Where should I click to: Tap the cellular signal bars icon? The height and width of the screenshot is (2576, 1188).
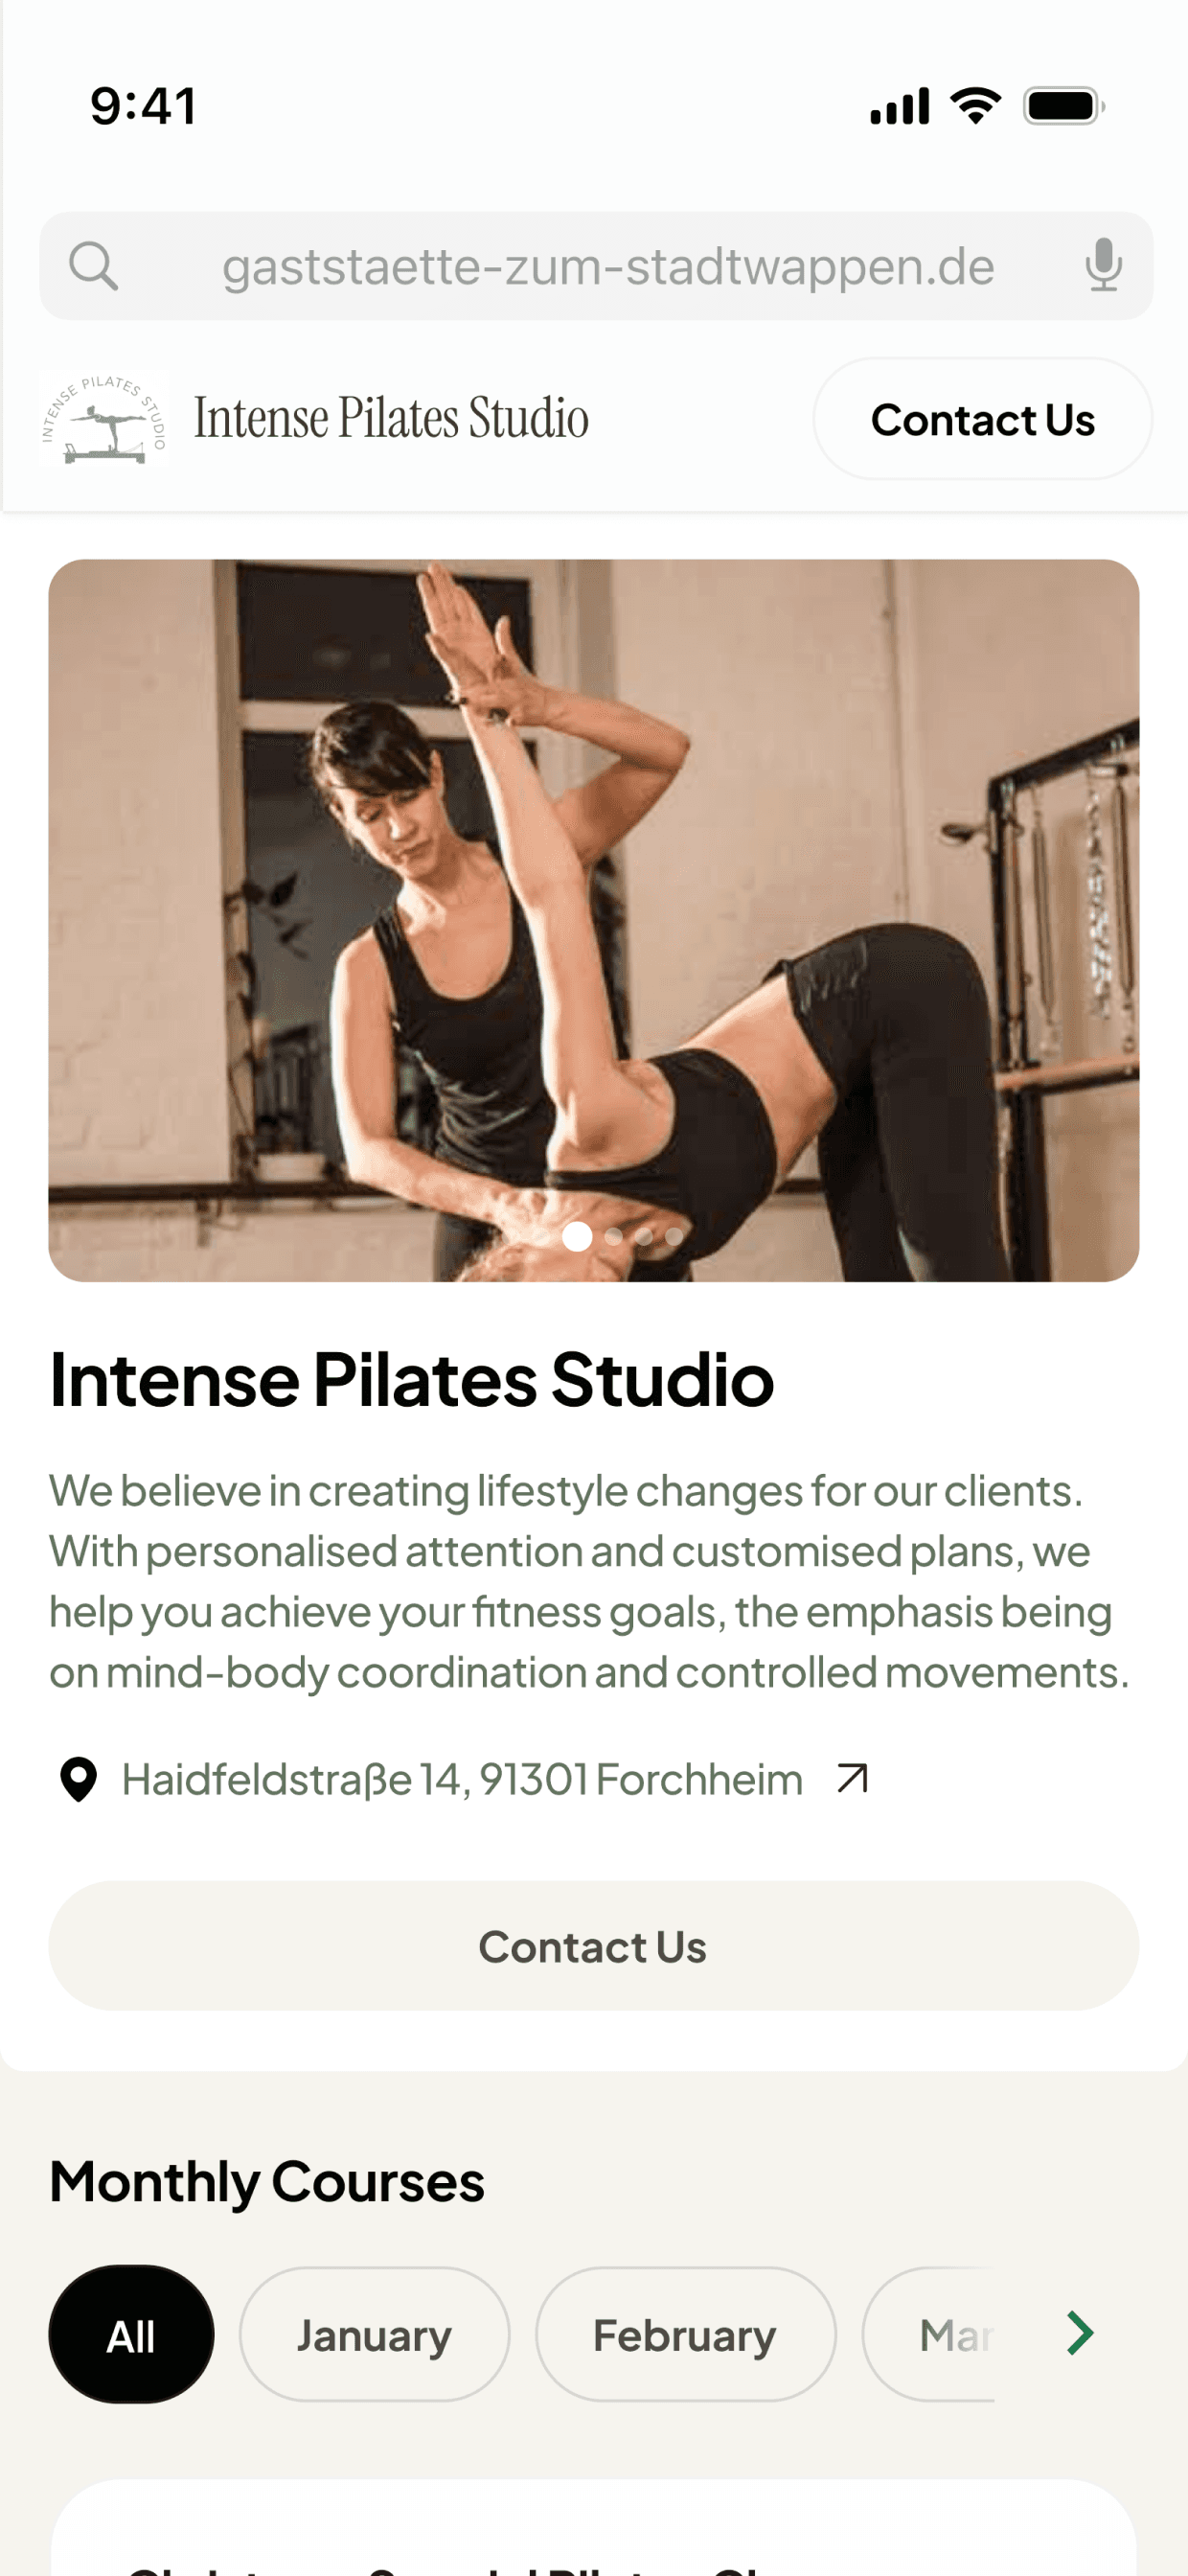point(900,106)
